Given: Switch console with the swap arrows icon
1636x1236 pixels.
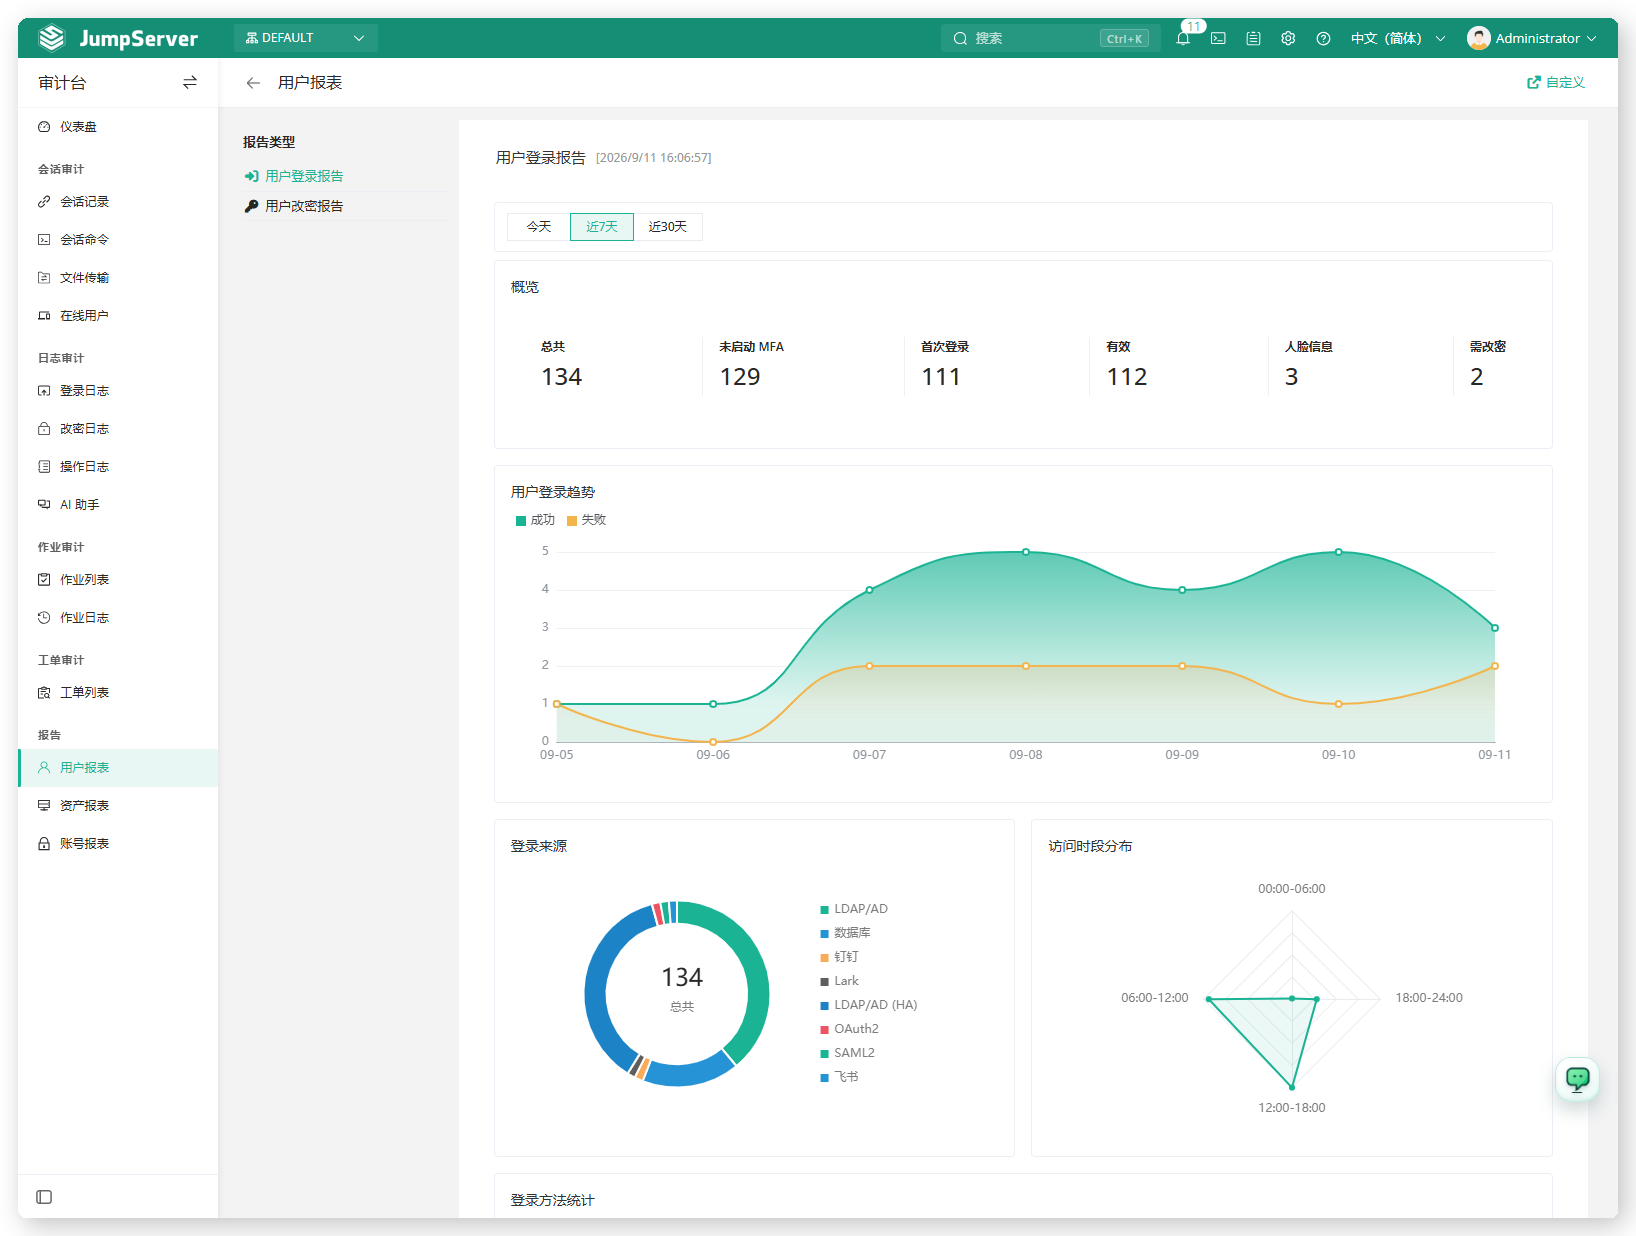Looking at the screenshot, I should (190, 83).
